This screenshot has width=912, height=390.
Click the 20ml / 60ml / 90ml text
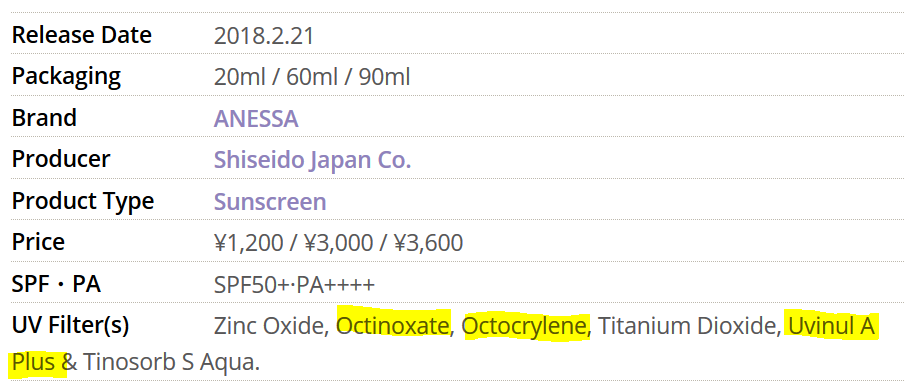tap(312, 77)
